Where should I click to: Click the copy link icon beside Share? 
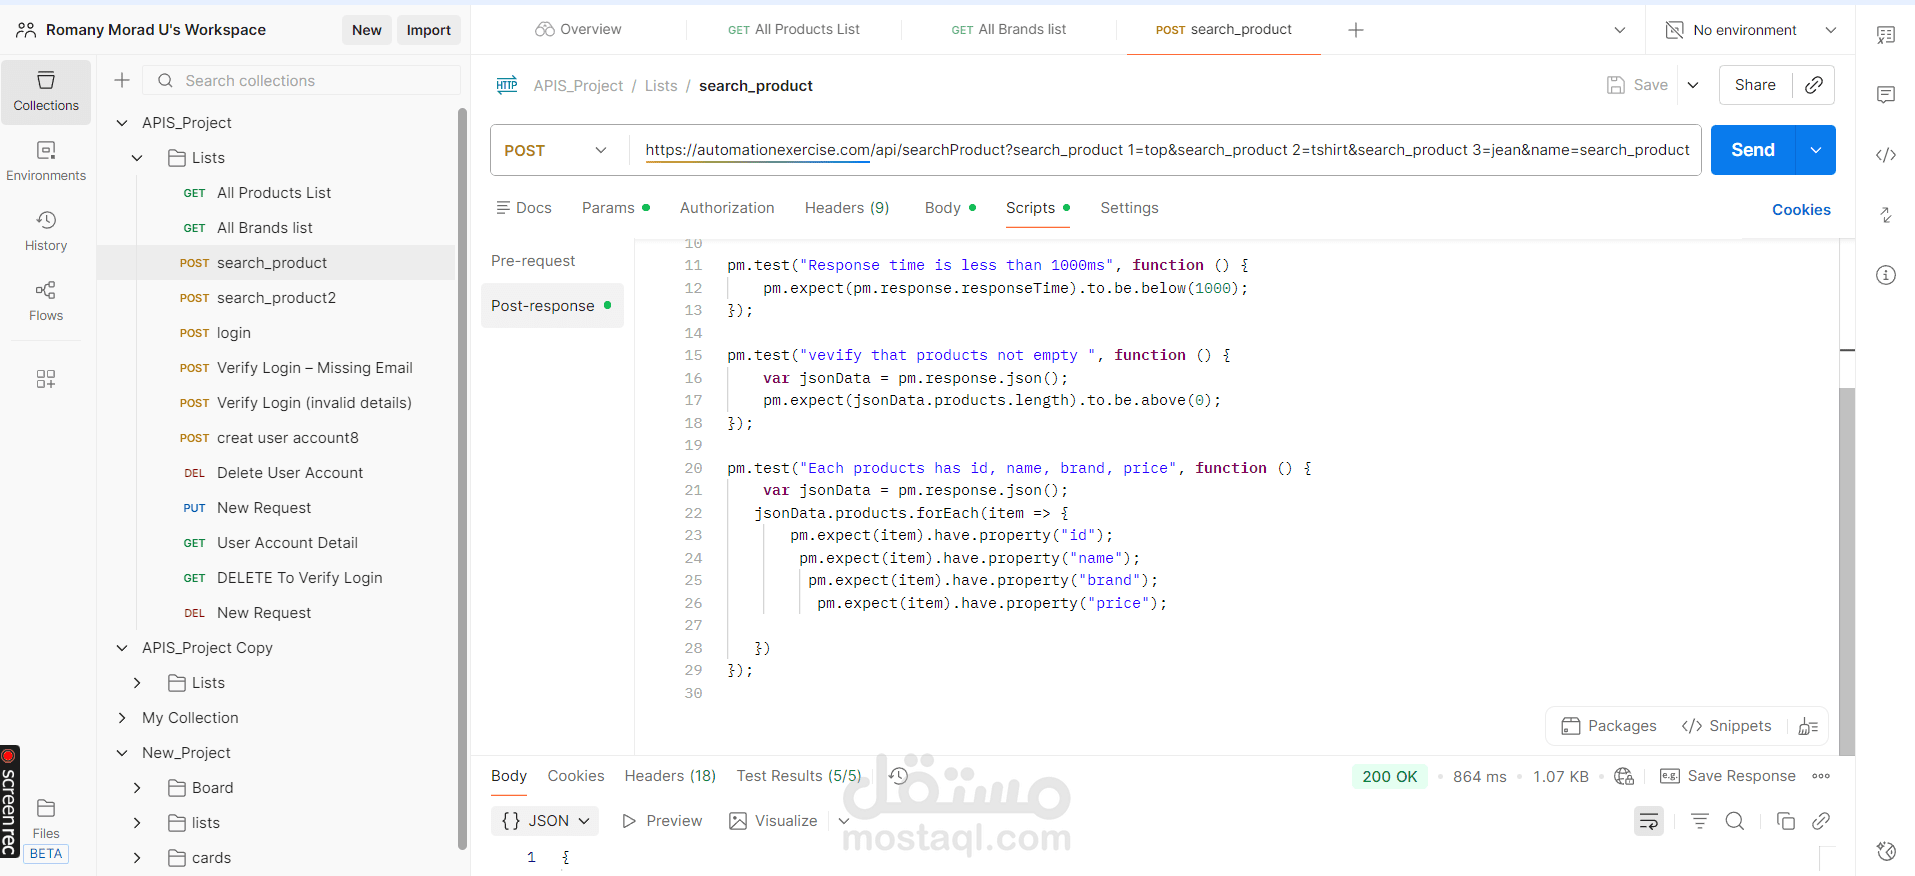click(x=1814, y=85)
